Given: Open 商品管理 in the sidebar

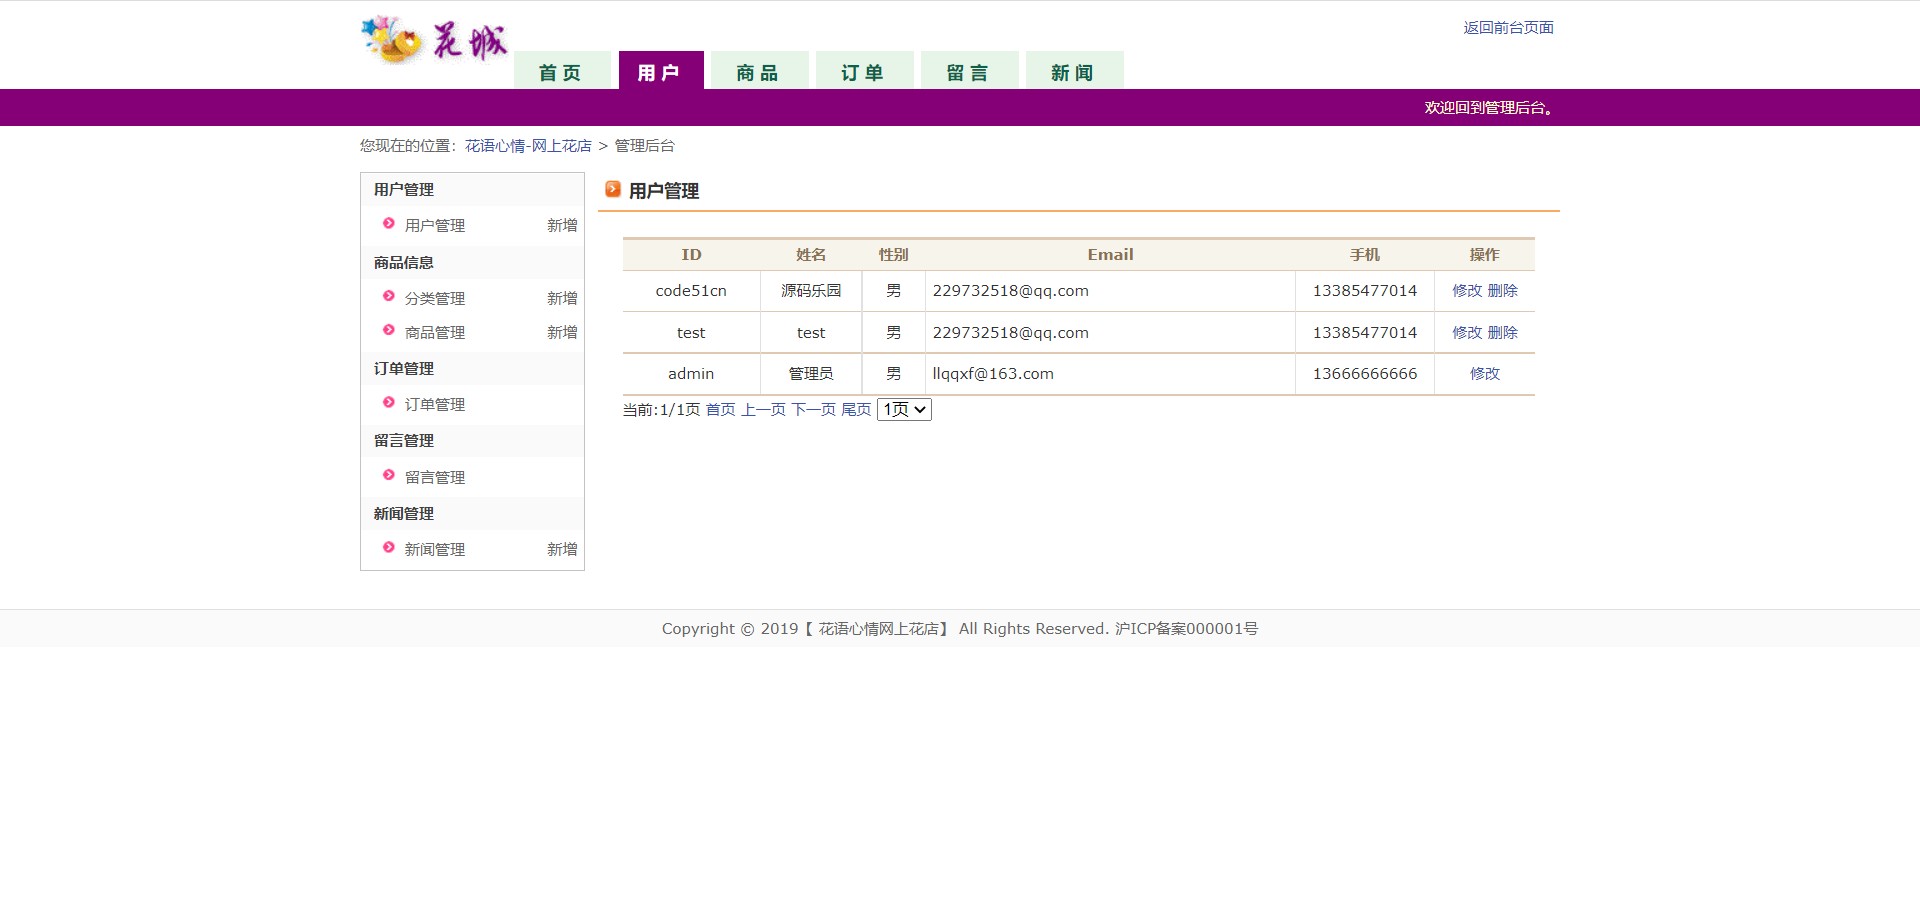Looking at the screenshot, I should click(x=435, y=333).
